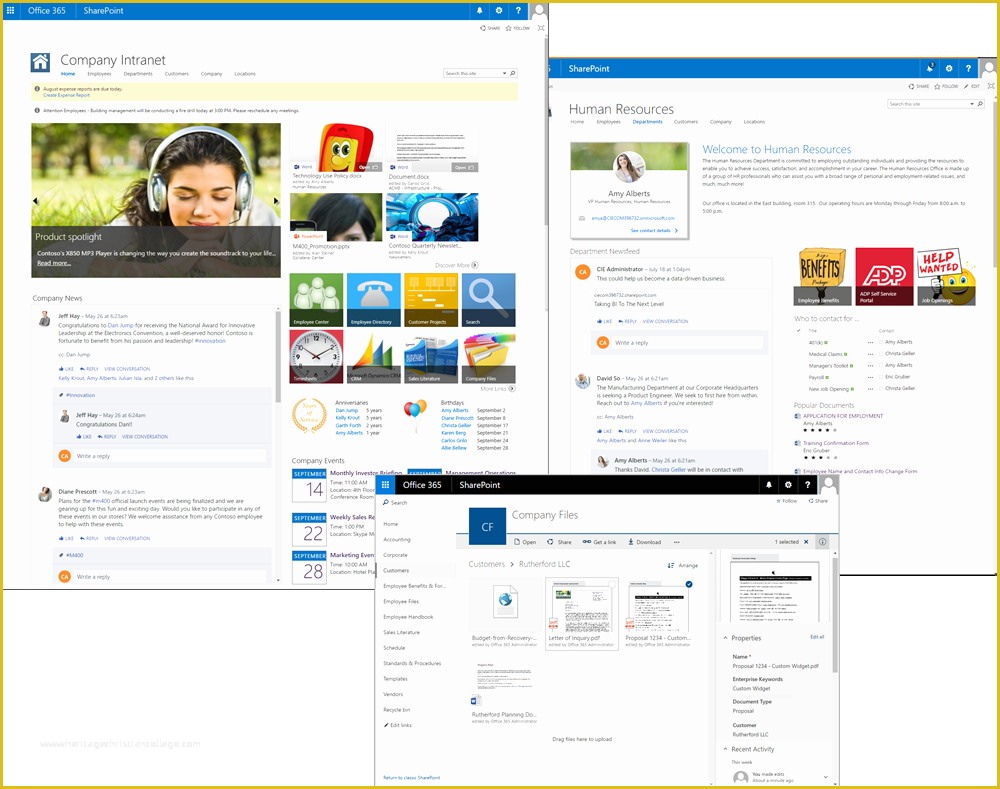Select the Letter of Inquiry.pdf selection circle

pos(612,584)
